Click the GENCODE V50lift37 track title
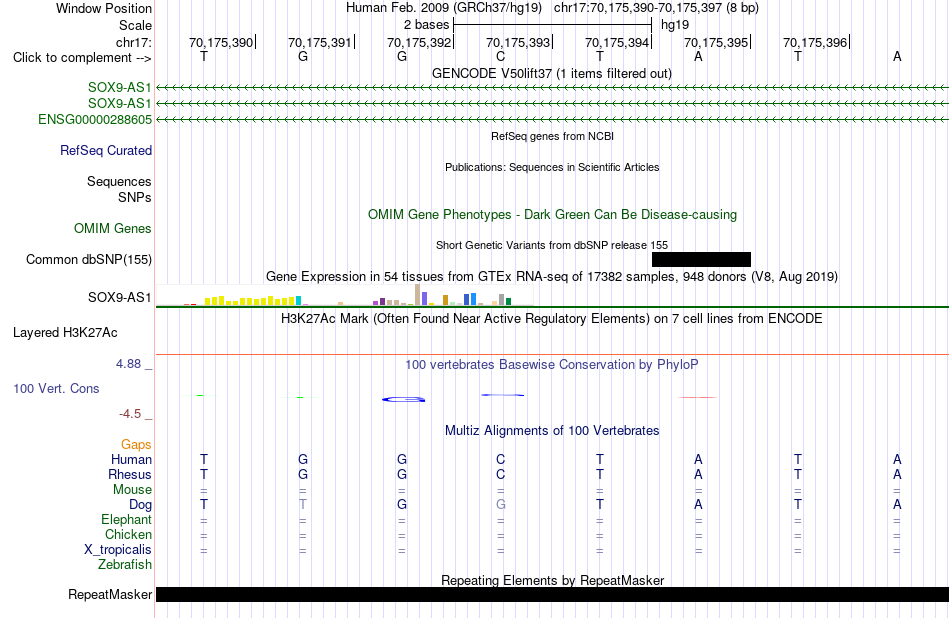This screenshot has height=618, width=950. tap(552, 73)
